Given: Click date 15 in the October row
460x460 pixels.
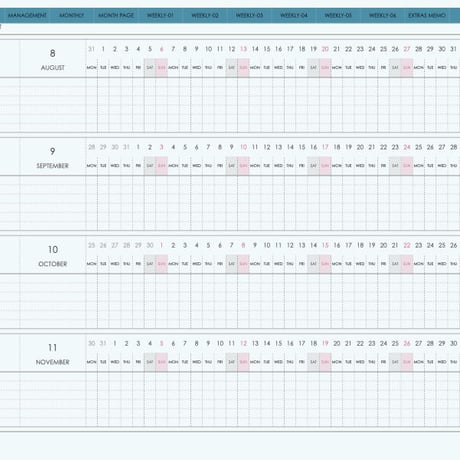Looking at the screenshot, I should [325, 246].
